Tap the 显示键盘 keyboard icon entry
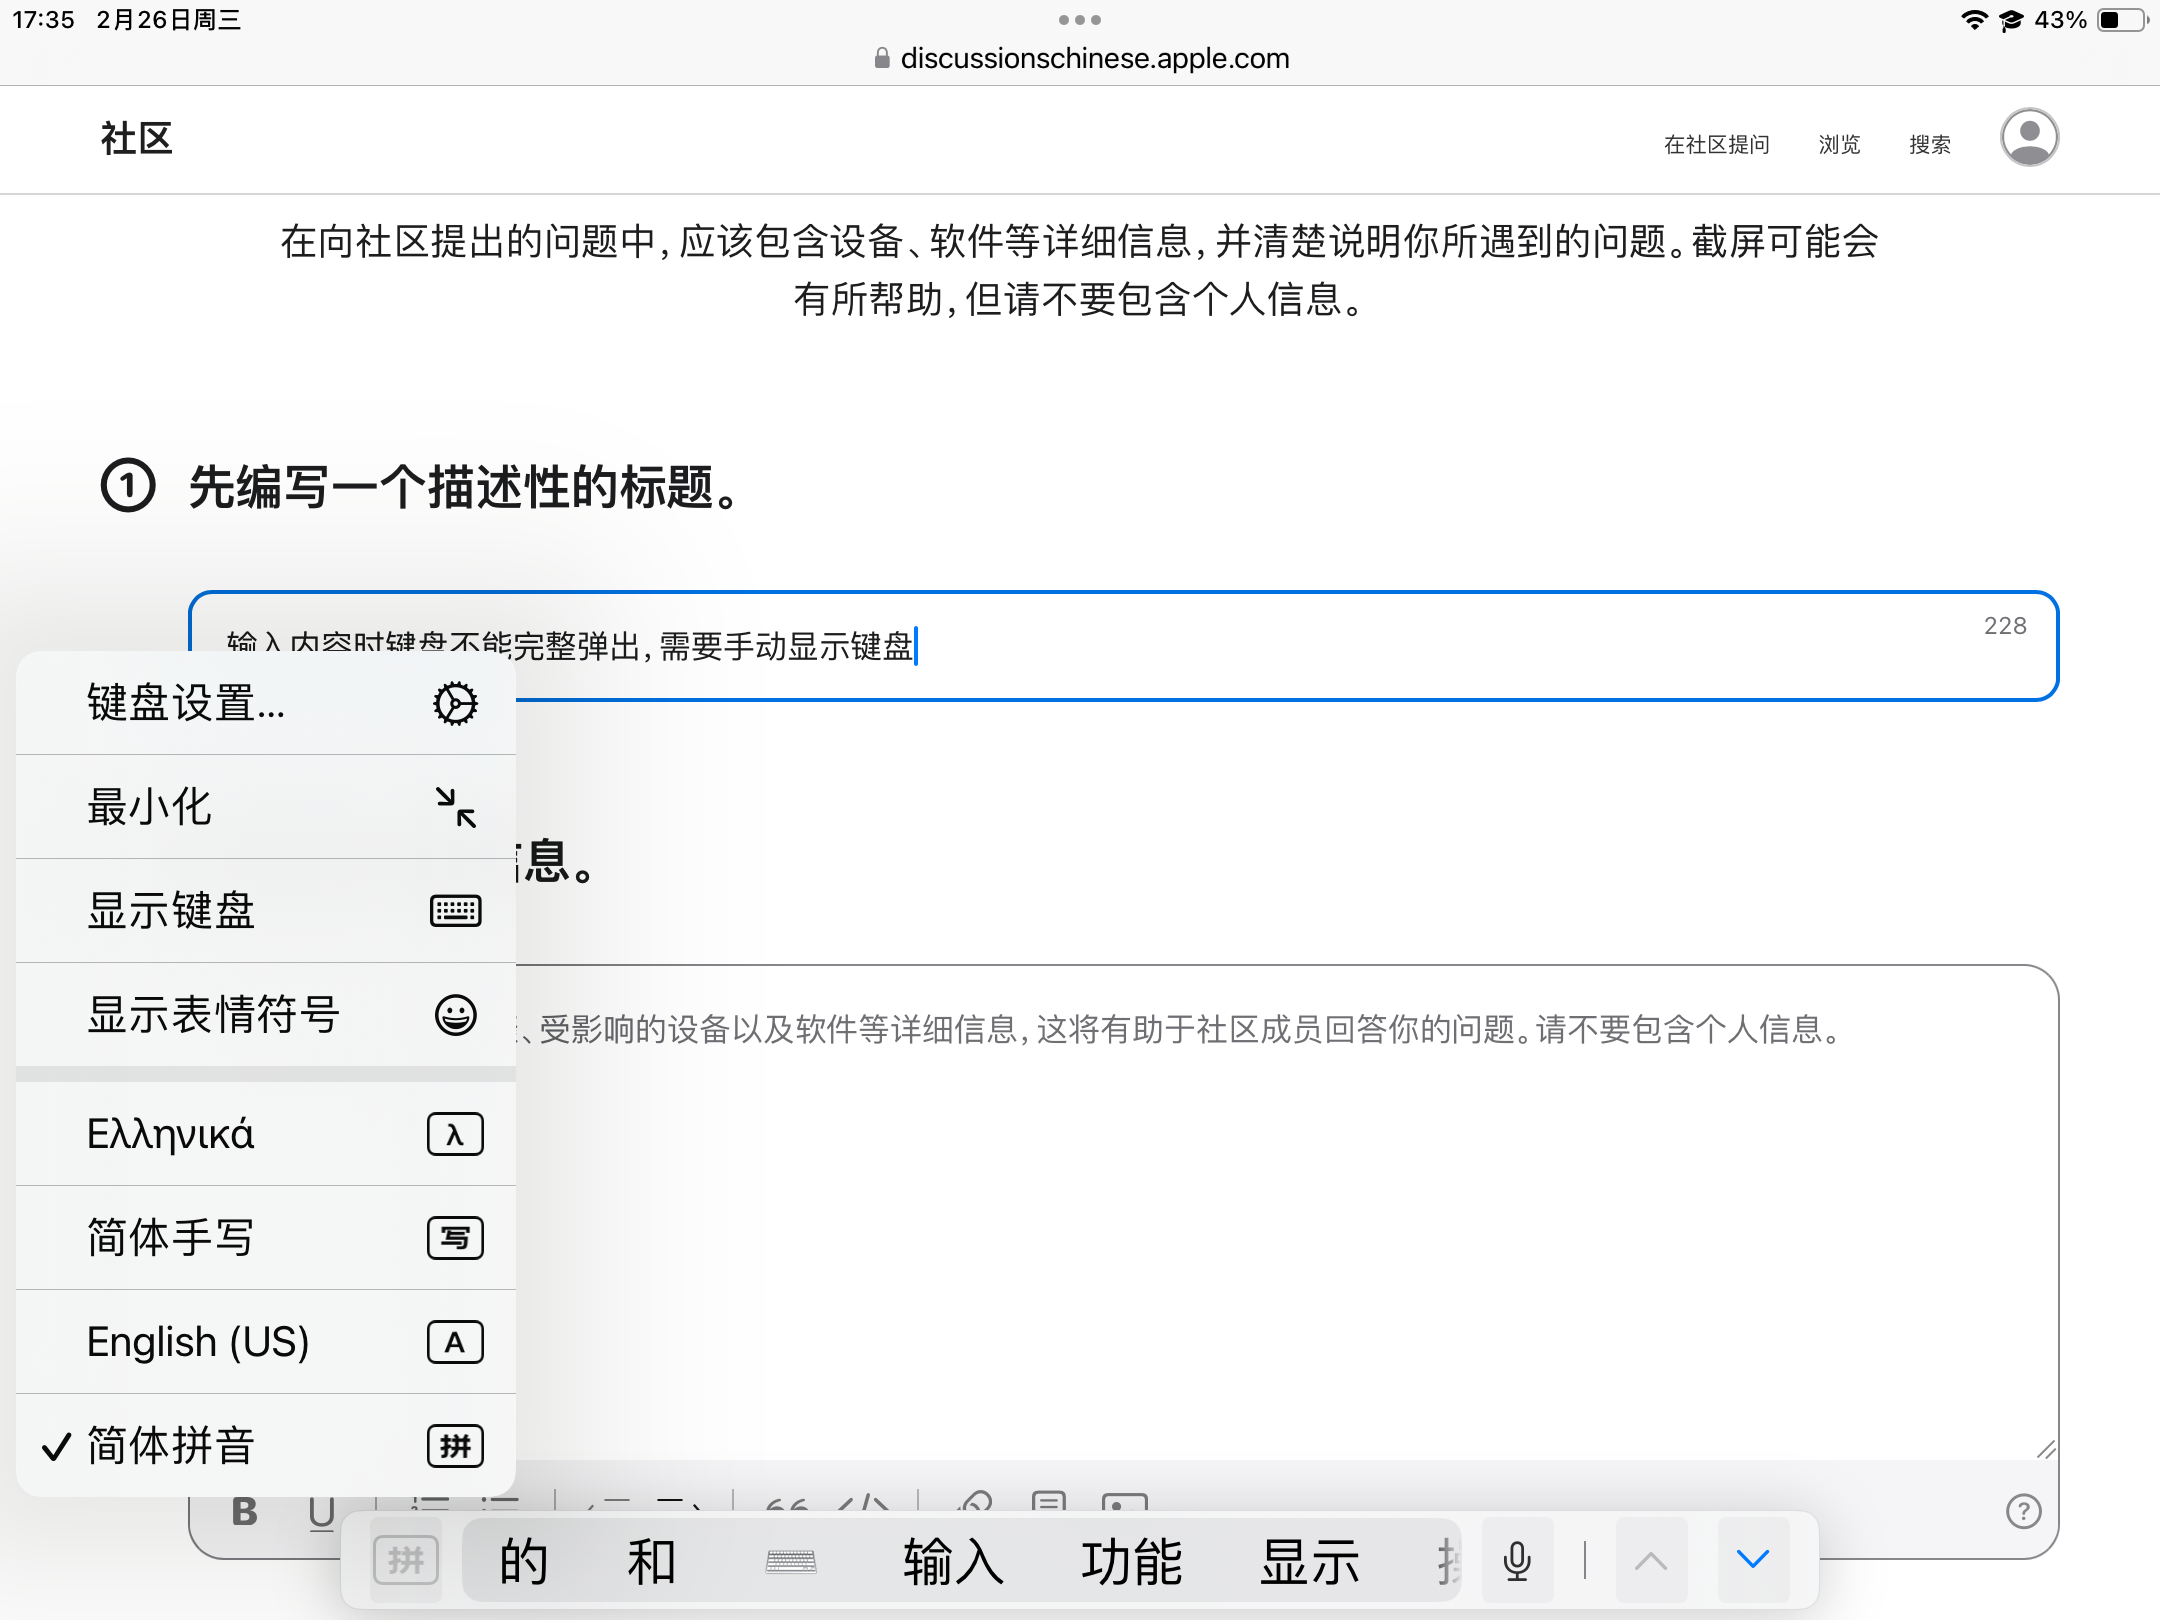Image resolution: width=2160 pixels, height=1620 pixels. 455,911
